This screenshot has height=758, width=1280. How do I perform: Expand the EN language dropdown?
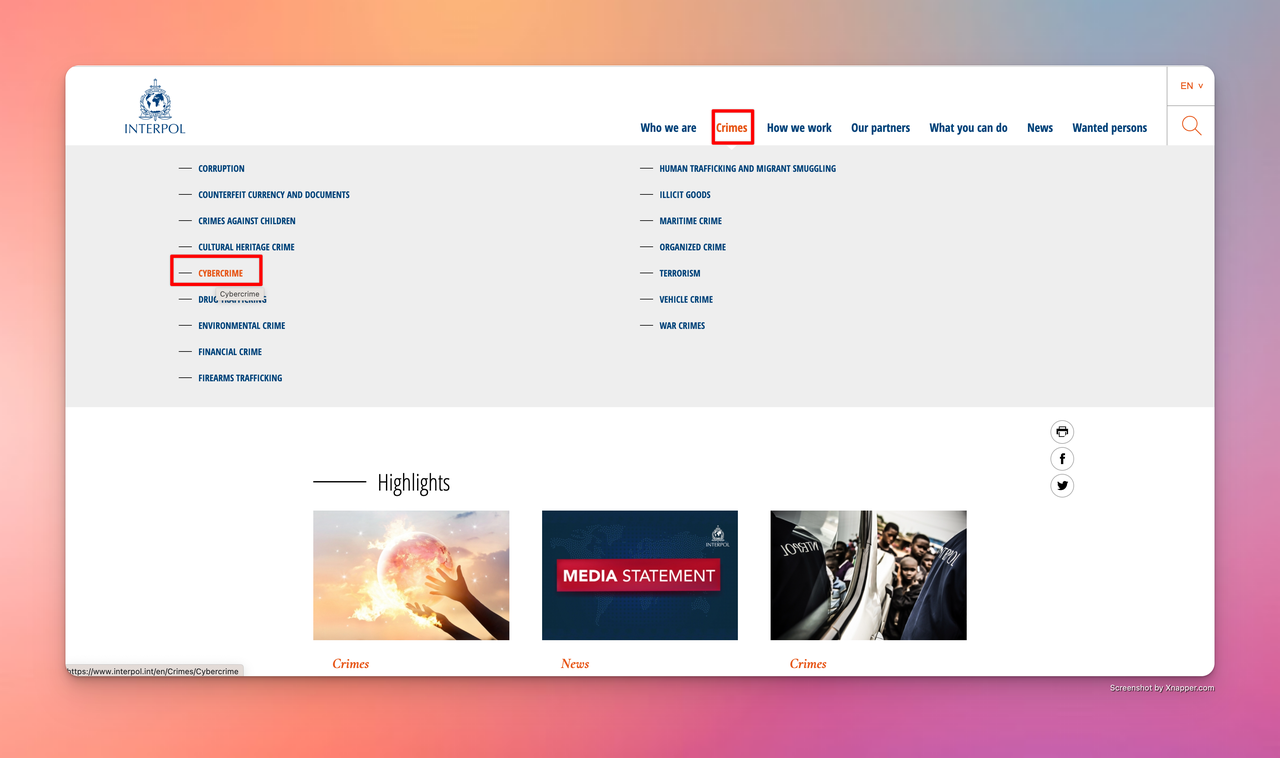1191,86
